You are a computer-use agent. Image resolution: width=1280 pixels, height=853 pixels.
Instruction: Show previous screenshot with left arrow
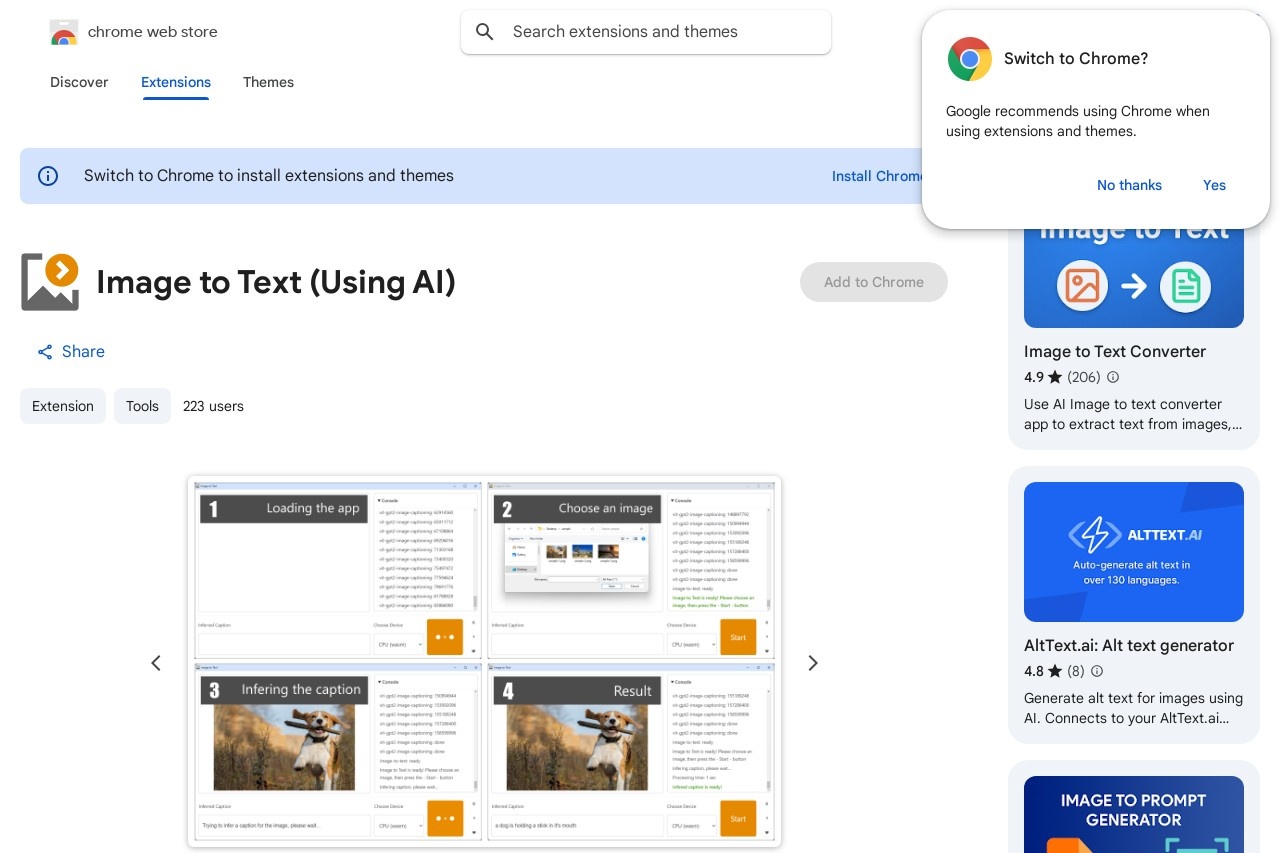tap(156, 663)
